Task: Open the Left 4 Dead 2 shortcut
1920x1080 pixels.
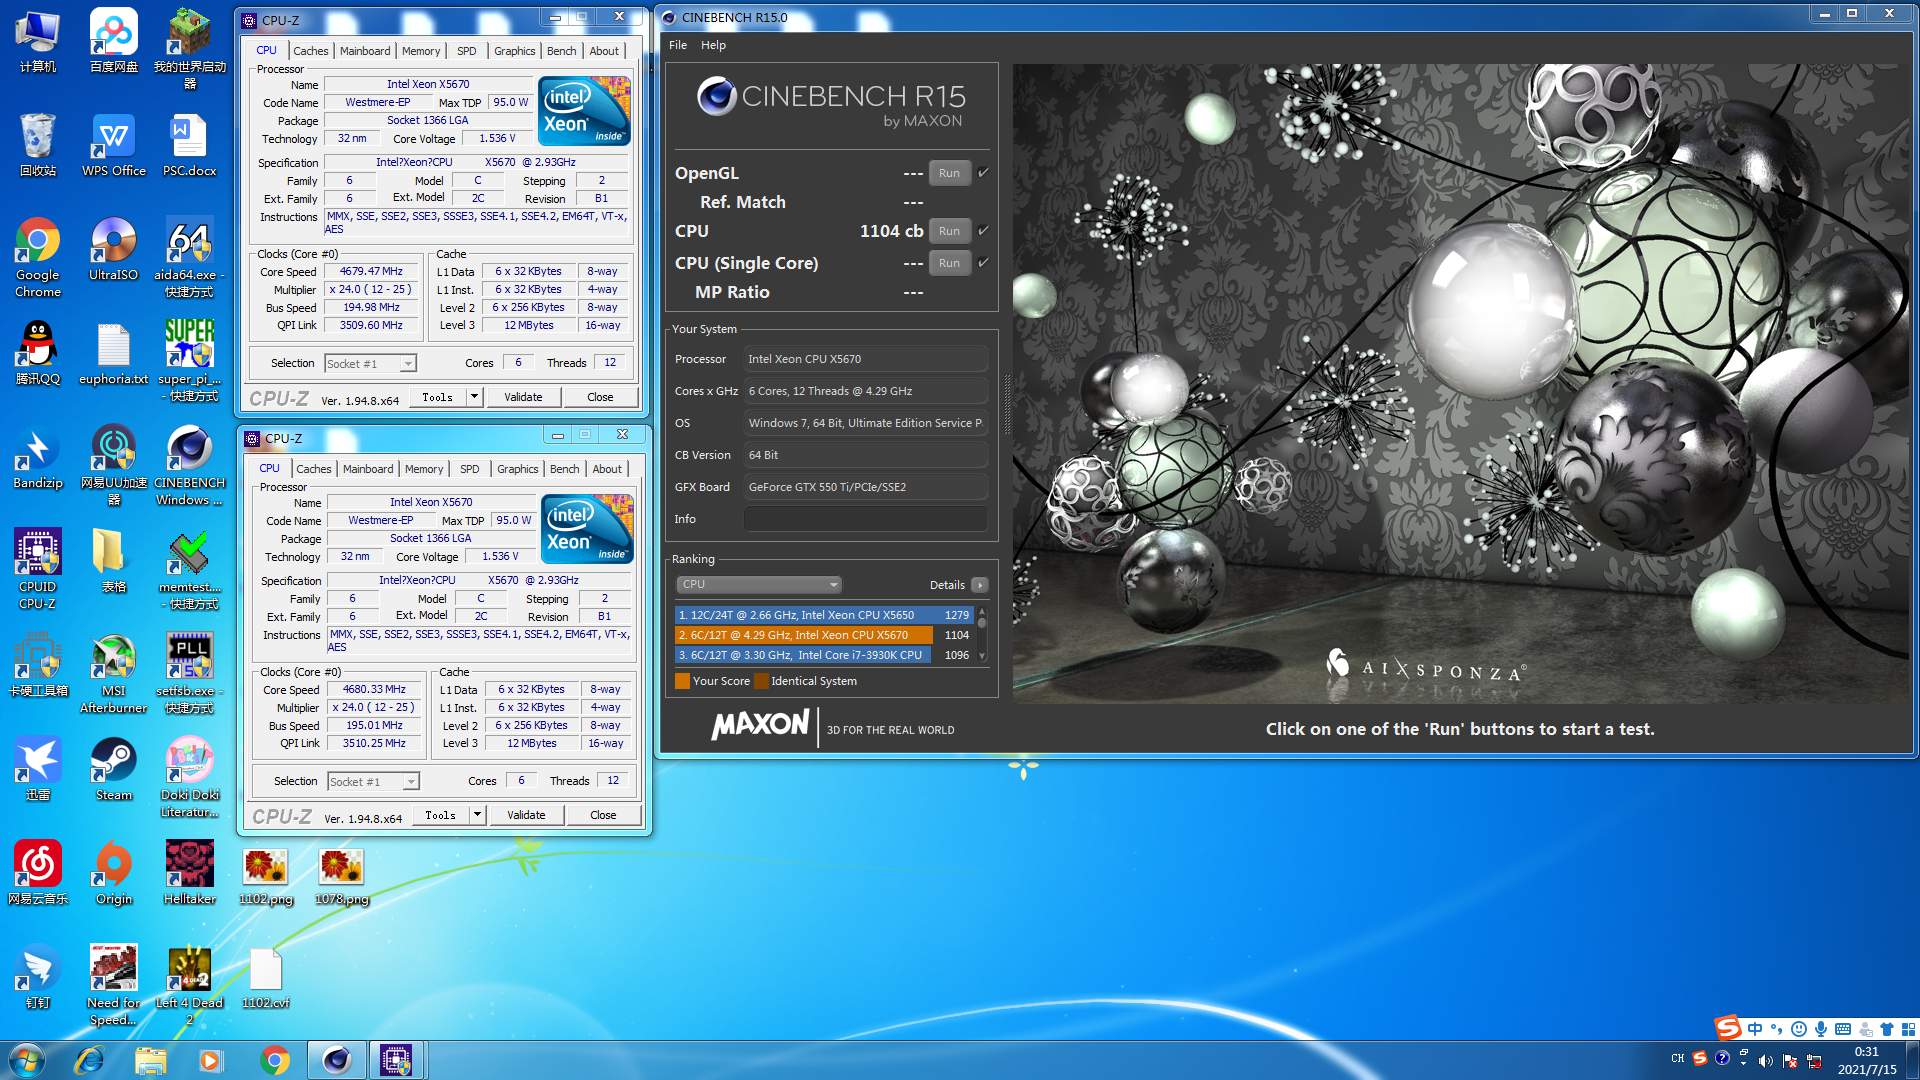Action: tap(189, 985)
